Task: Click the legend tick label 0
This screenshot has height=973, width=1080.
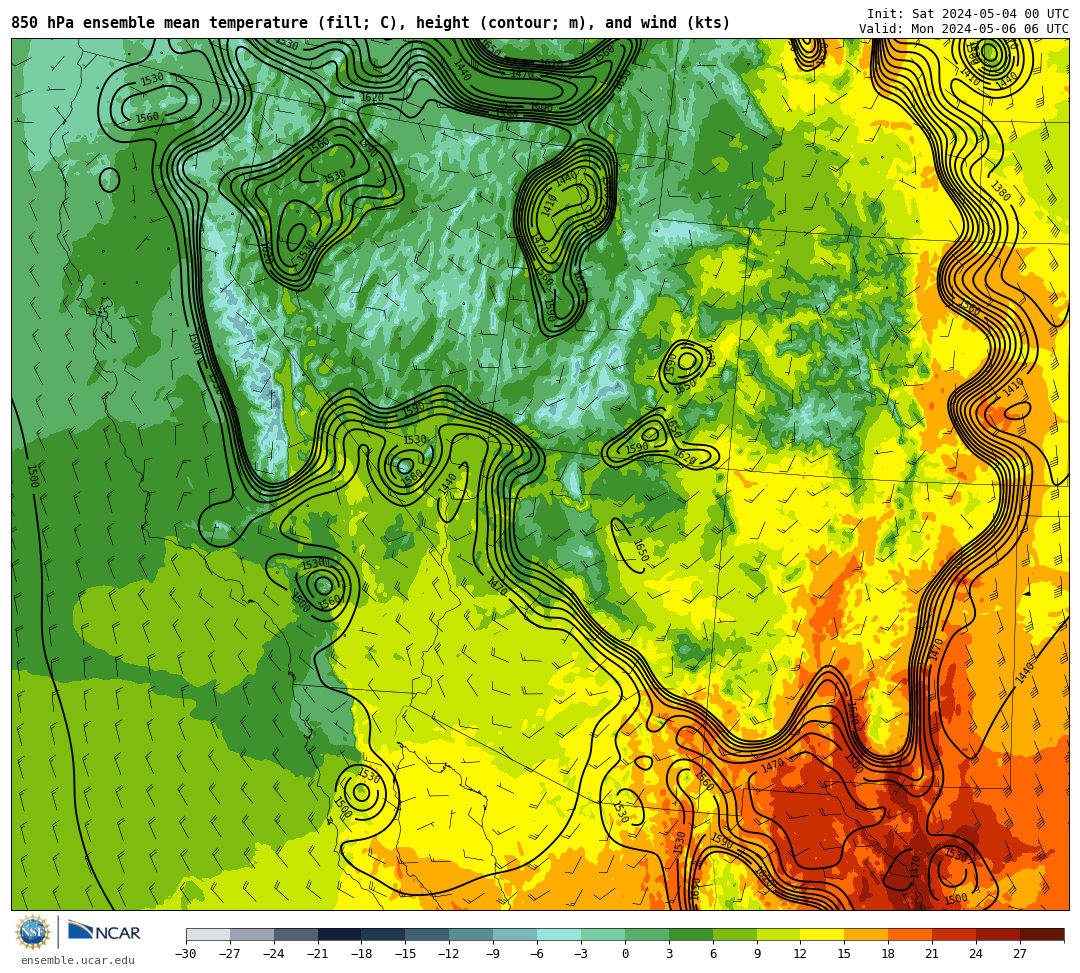Action: (625, 954)
